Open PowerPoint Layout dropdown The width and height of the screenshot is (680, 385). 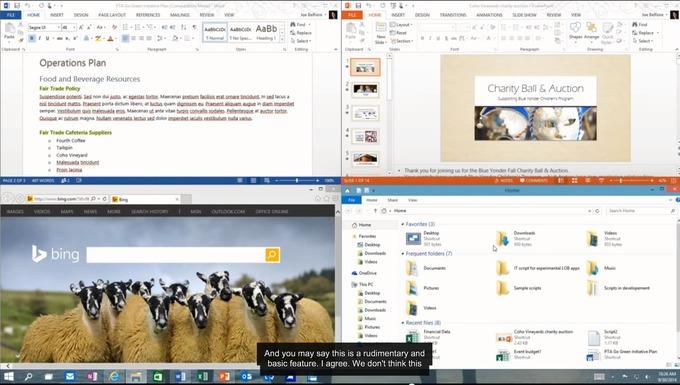[401, 25]
